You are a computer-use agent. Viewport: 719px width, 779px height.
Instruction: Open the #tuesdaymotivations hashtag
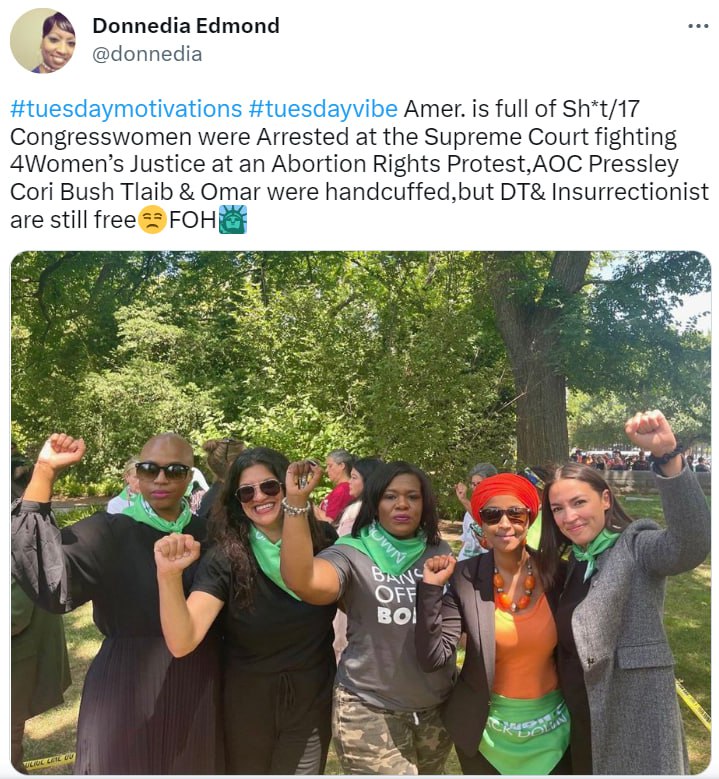pyautogui.click(x=126, y=109)
